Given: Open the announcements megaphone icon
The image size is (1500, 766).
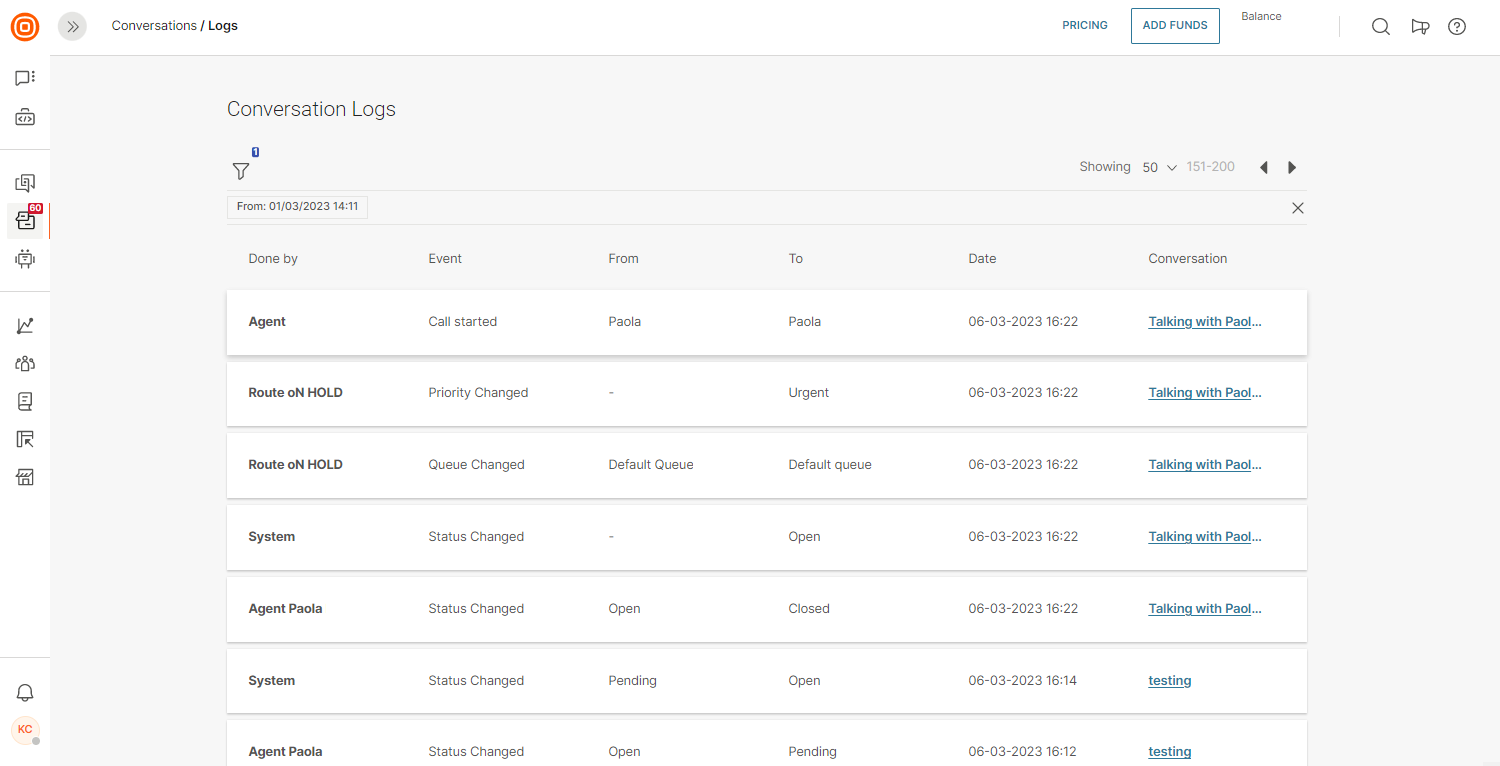Looking at the screenshot, I should click(1419, 27).
